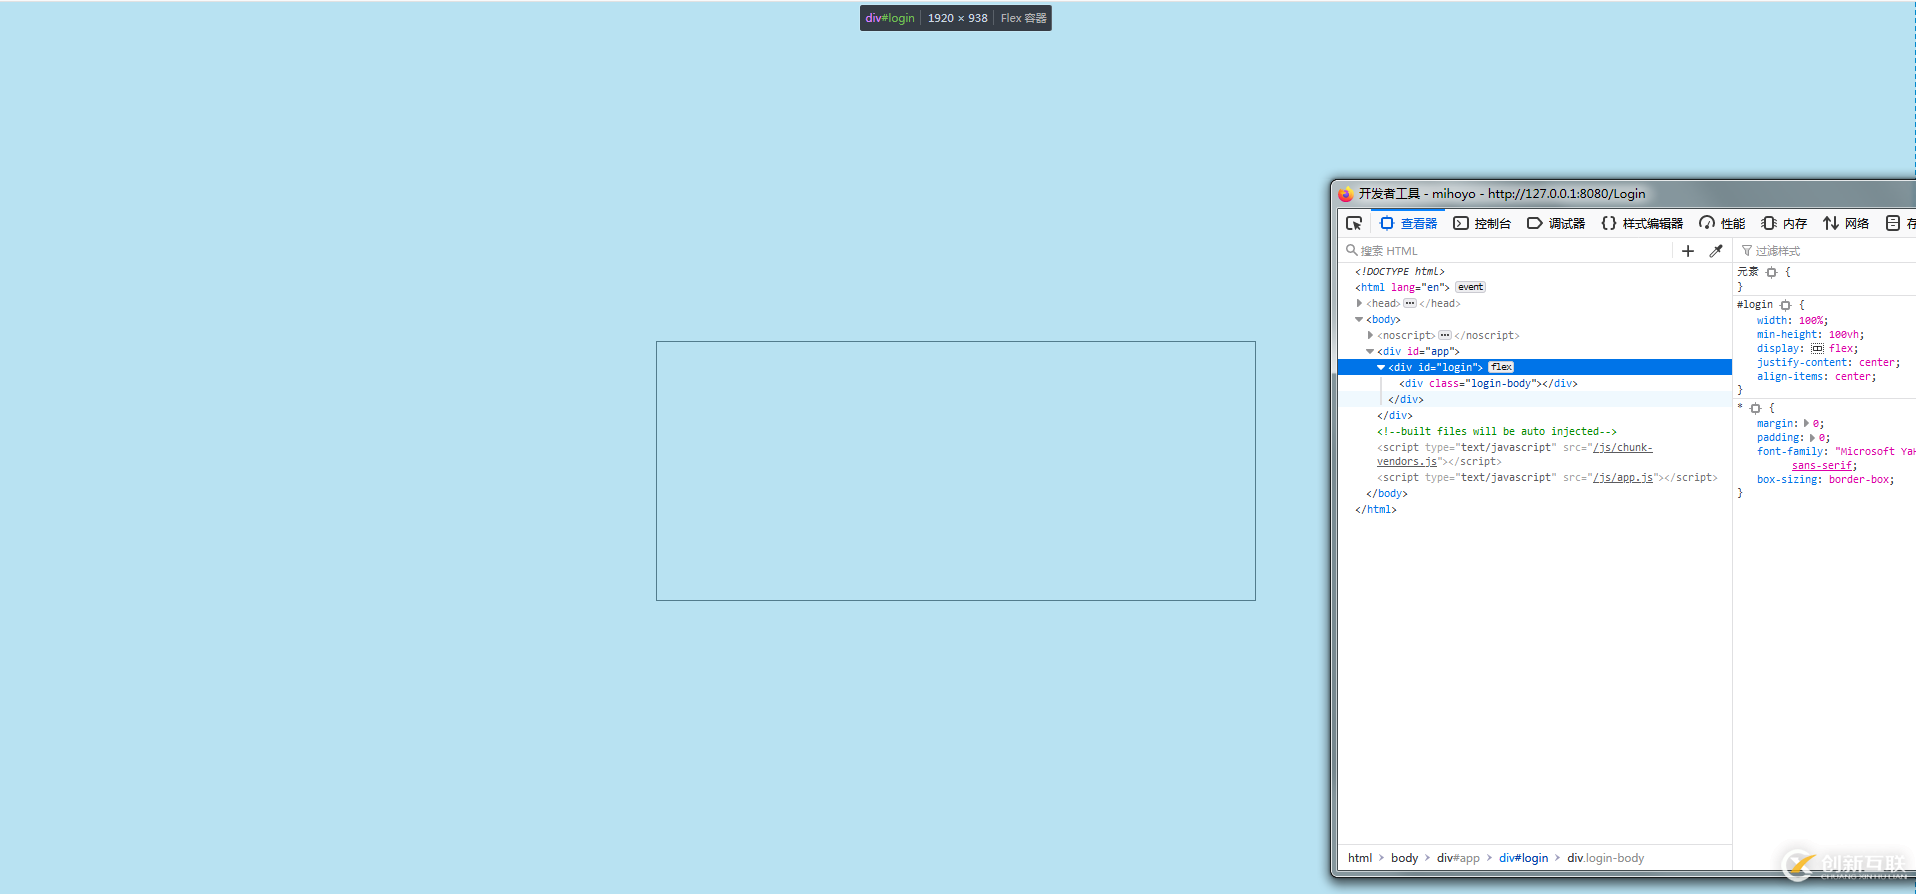1916x894 pixels.
Task: Click the box-sizing value border-box
Action: [x=1859, y=480]
